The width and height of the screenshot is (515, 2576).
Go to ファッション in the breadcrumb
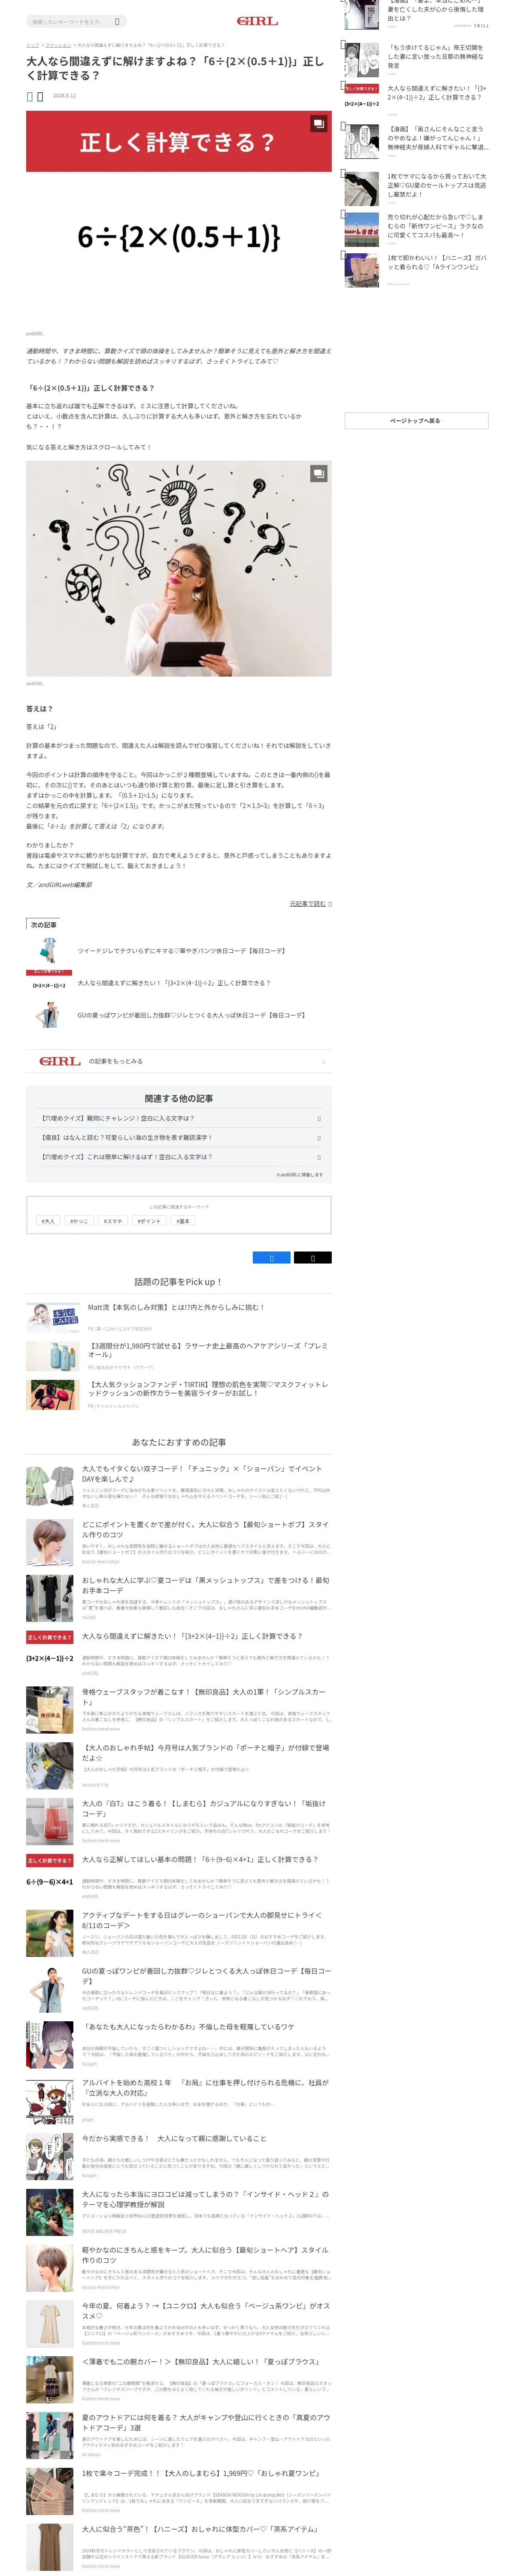click(x=58, y=45)
